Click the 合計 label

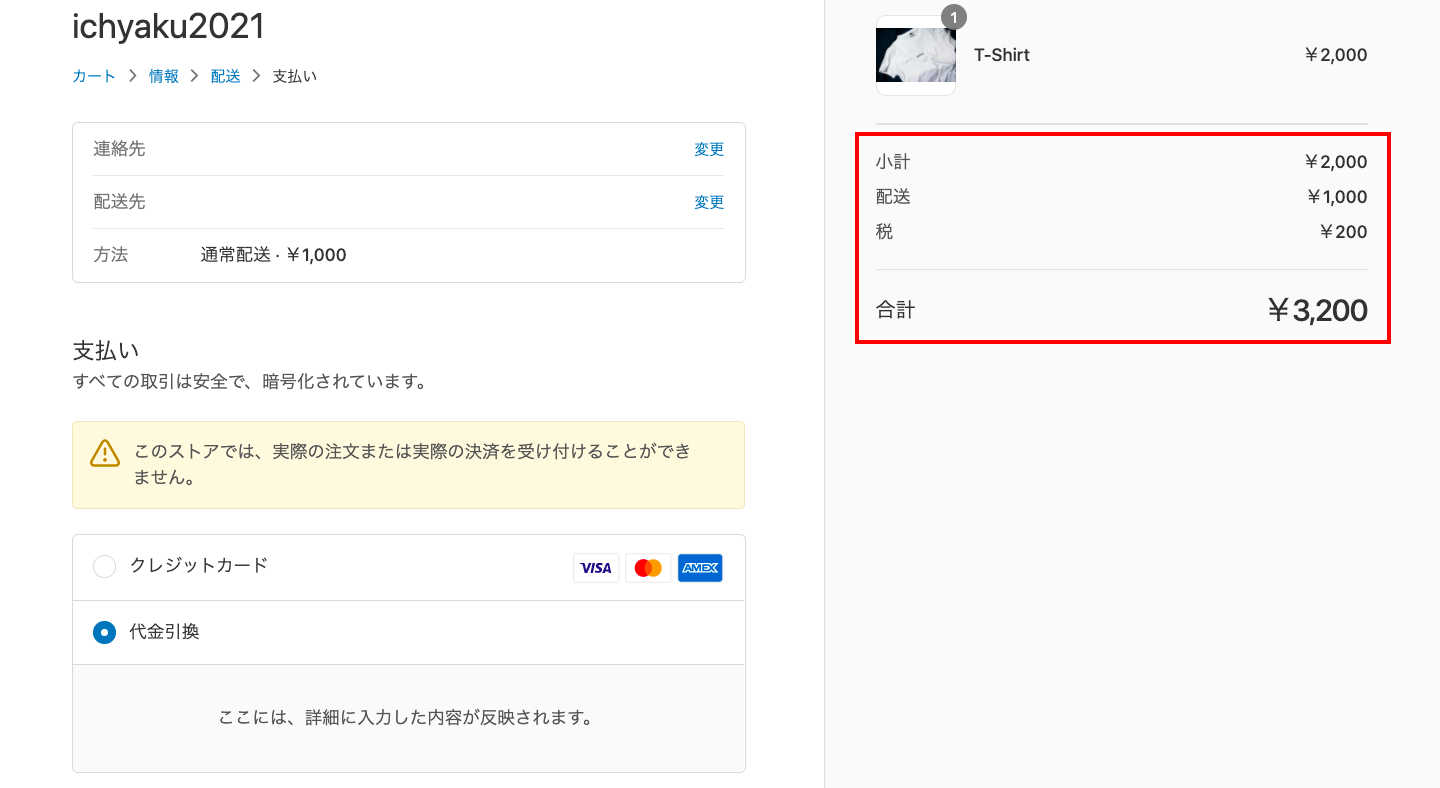coord(895,310)
